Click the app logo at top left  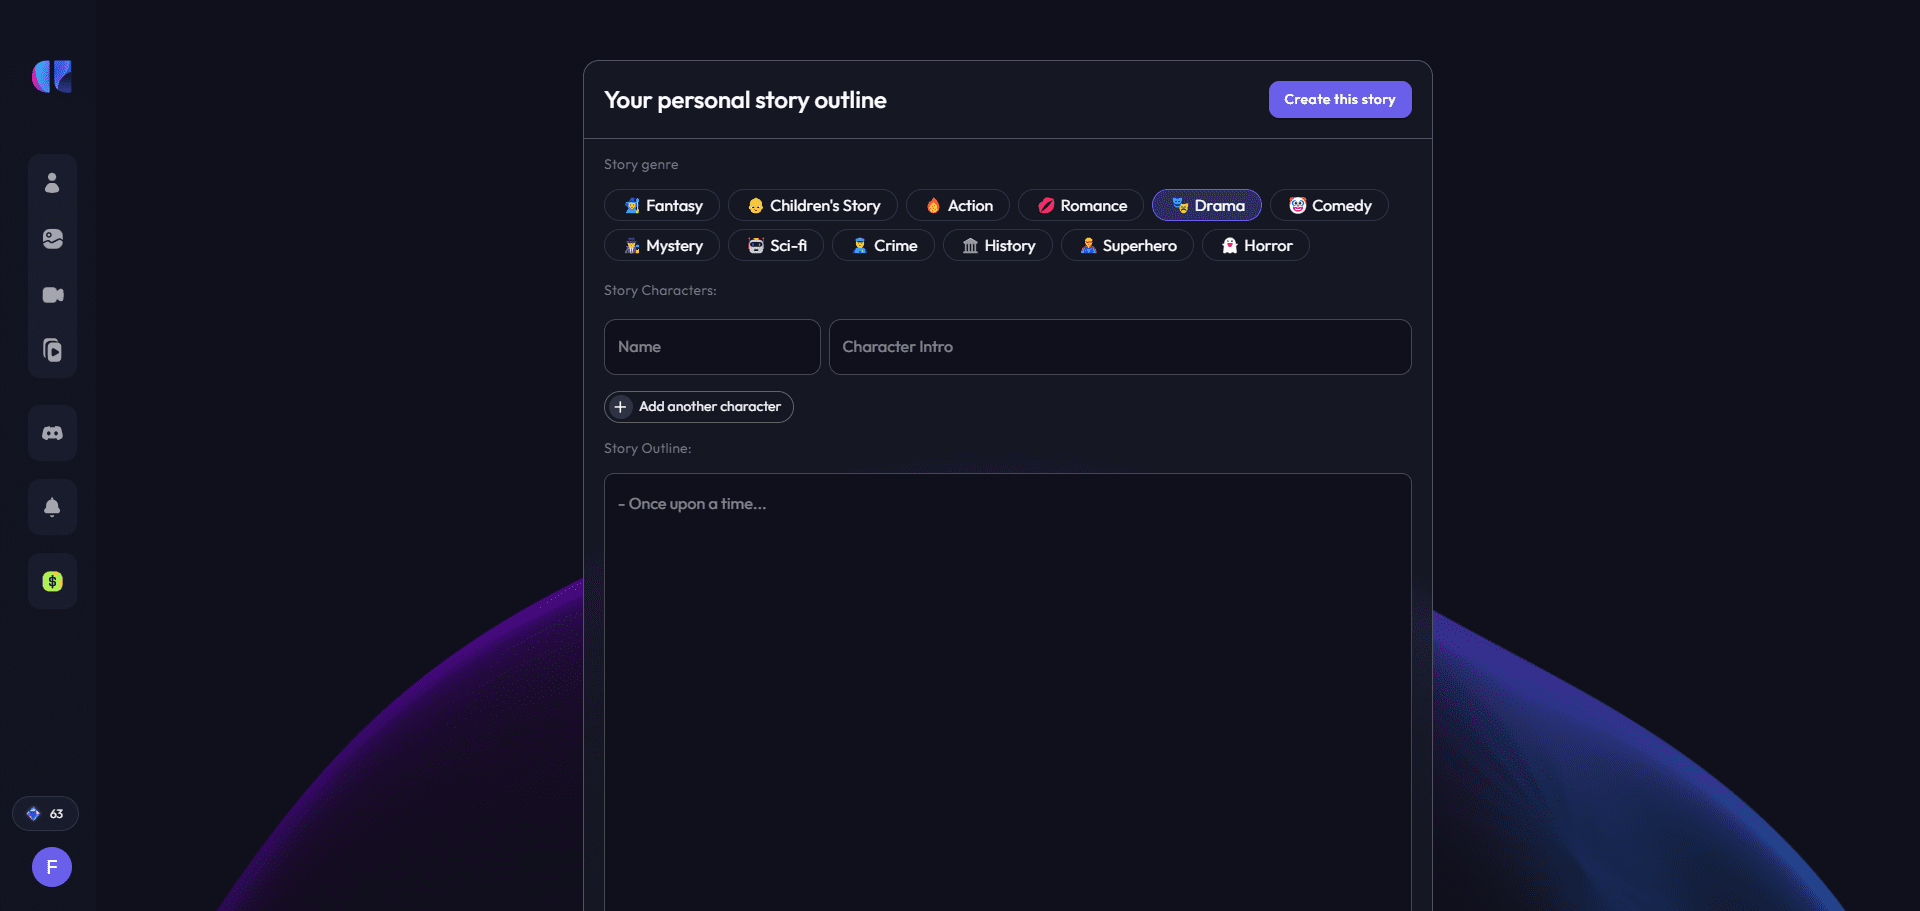[52, 76]
